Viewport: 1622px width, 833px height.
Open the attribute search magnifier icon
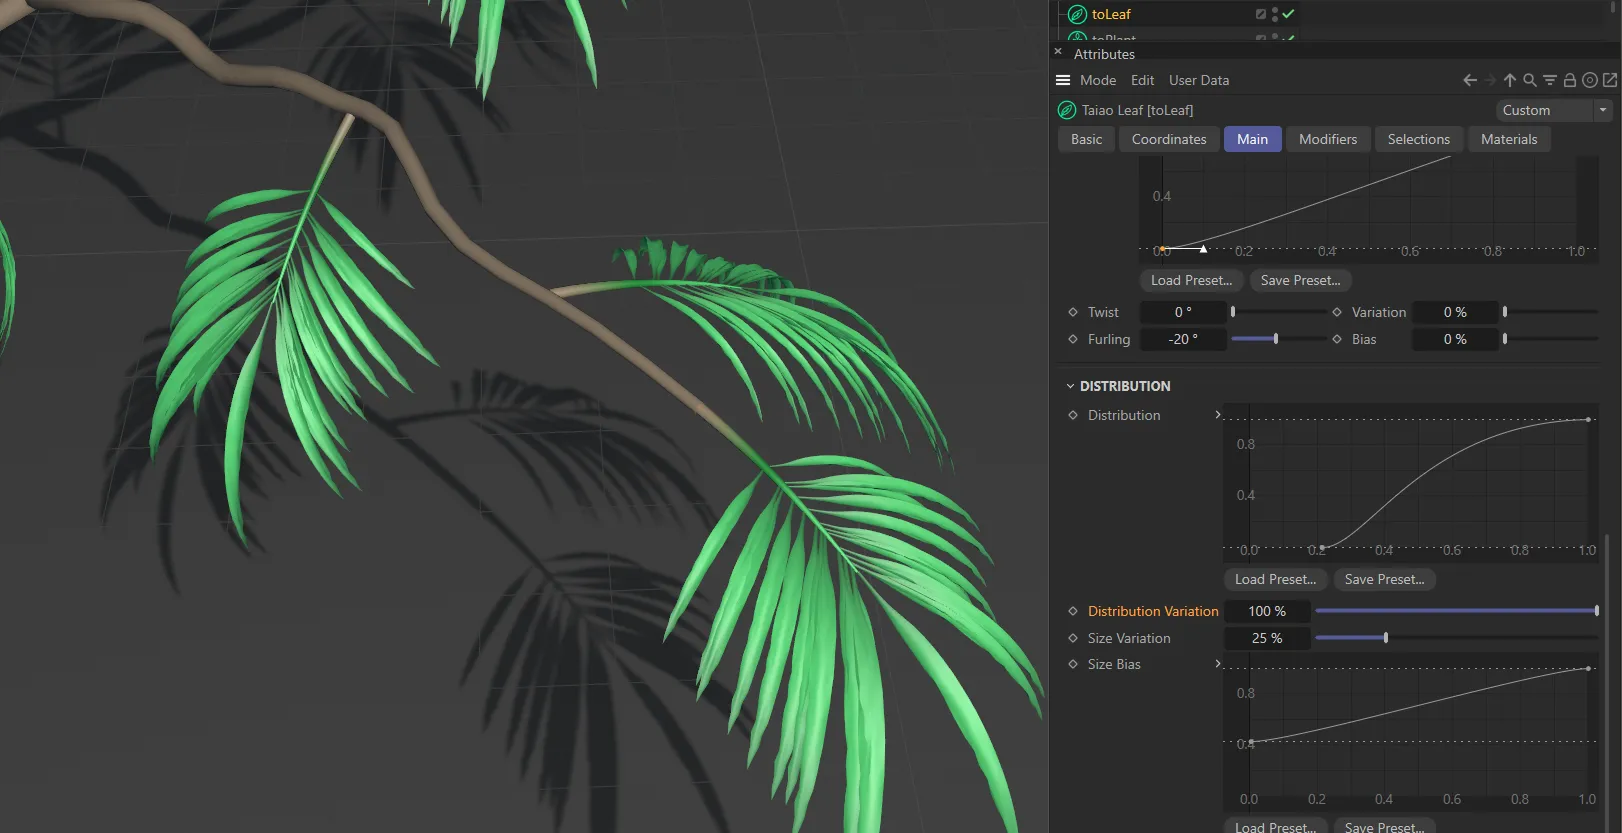click(1530, 80)
